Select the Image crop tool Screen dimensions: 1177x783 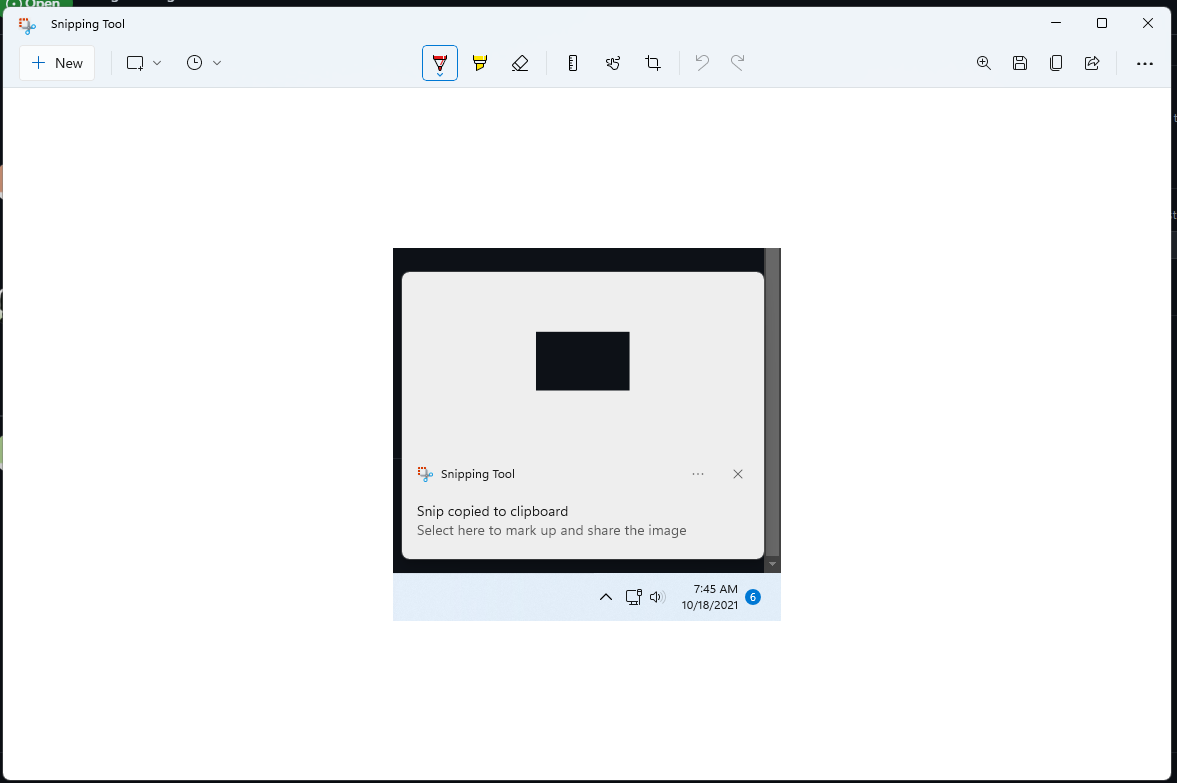(x=653, y=63)
